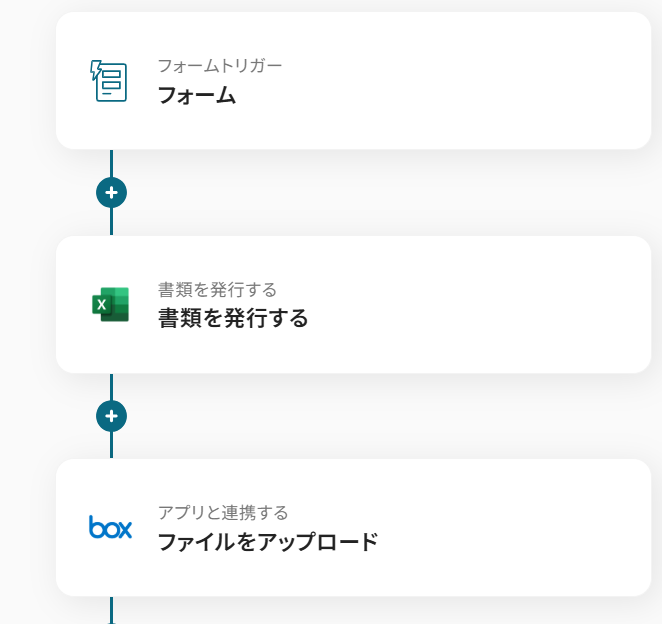Select the Box upload card's empty area
The height and width of the screenshot is (624, 662).
click(500, 528)
